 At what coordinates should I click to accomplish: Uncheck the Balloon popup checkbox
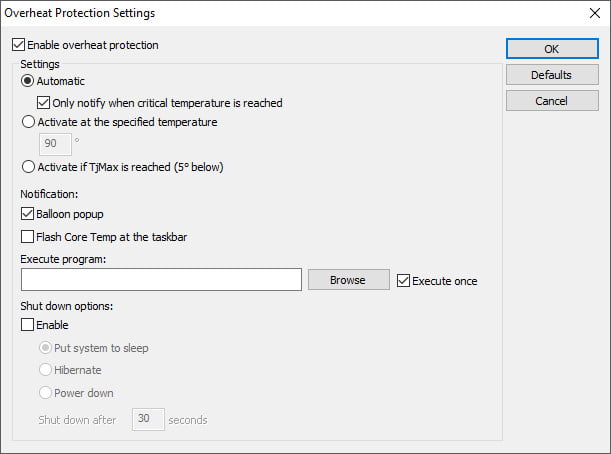pos(27,214)
